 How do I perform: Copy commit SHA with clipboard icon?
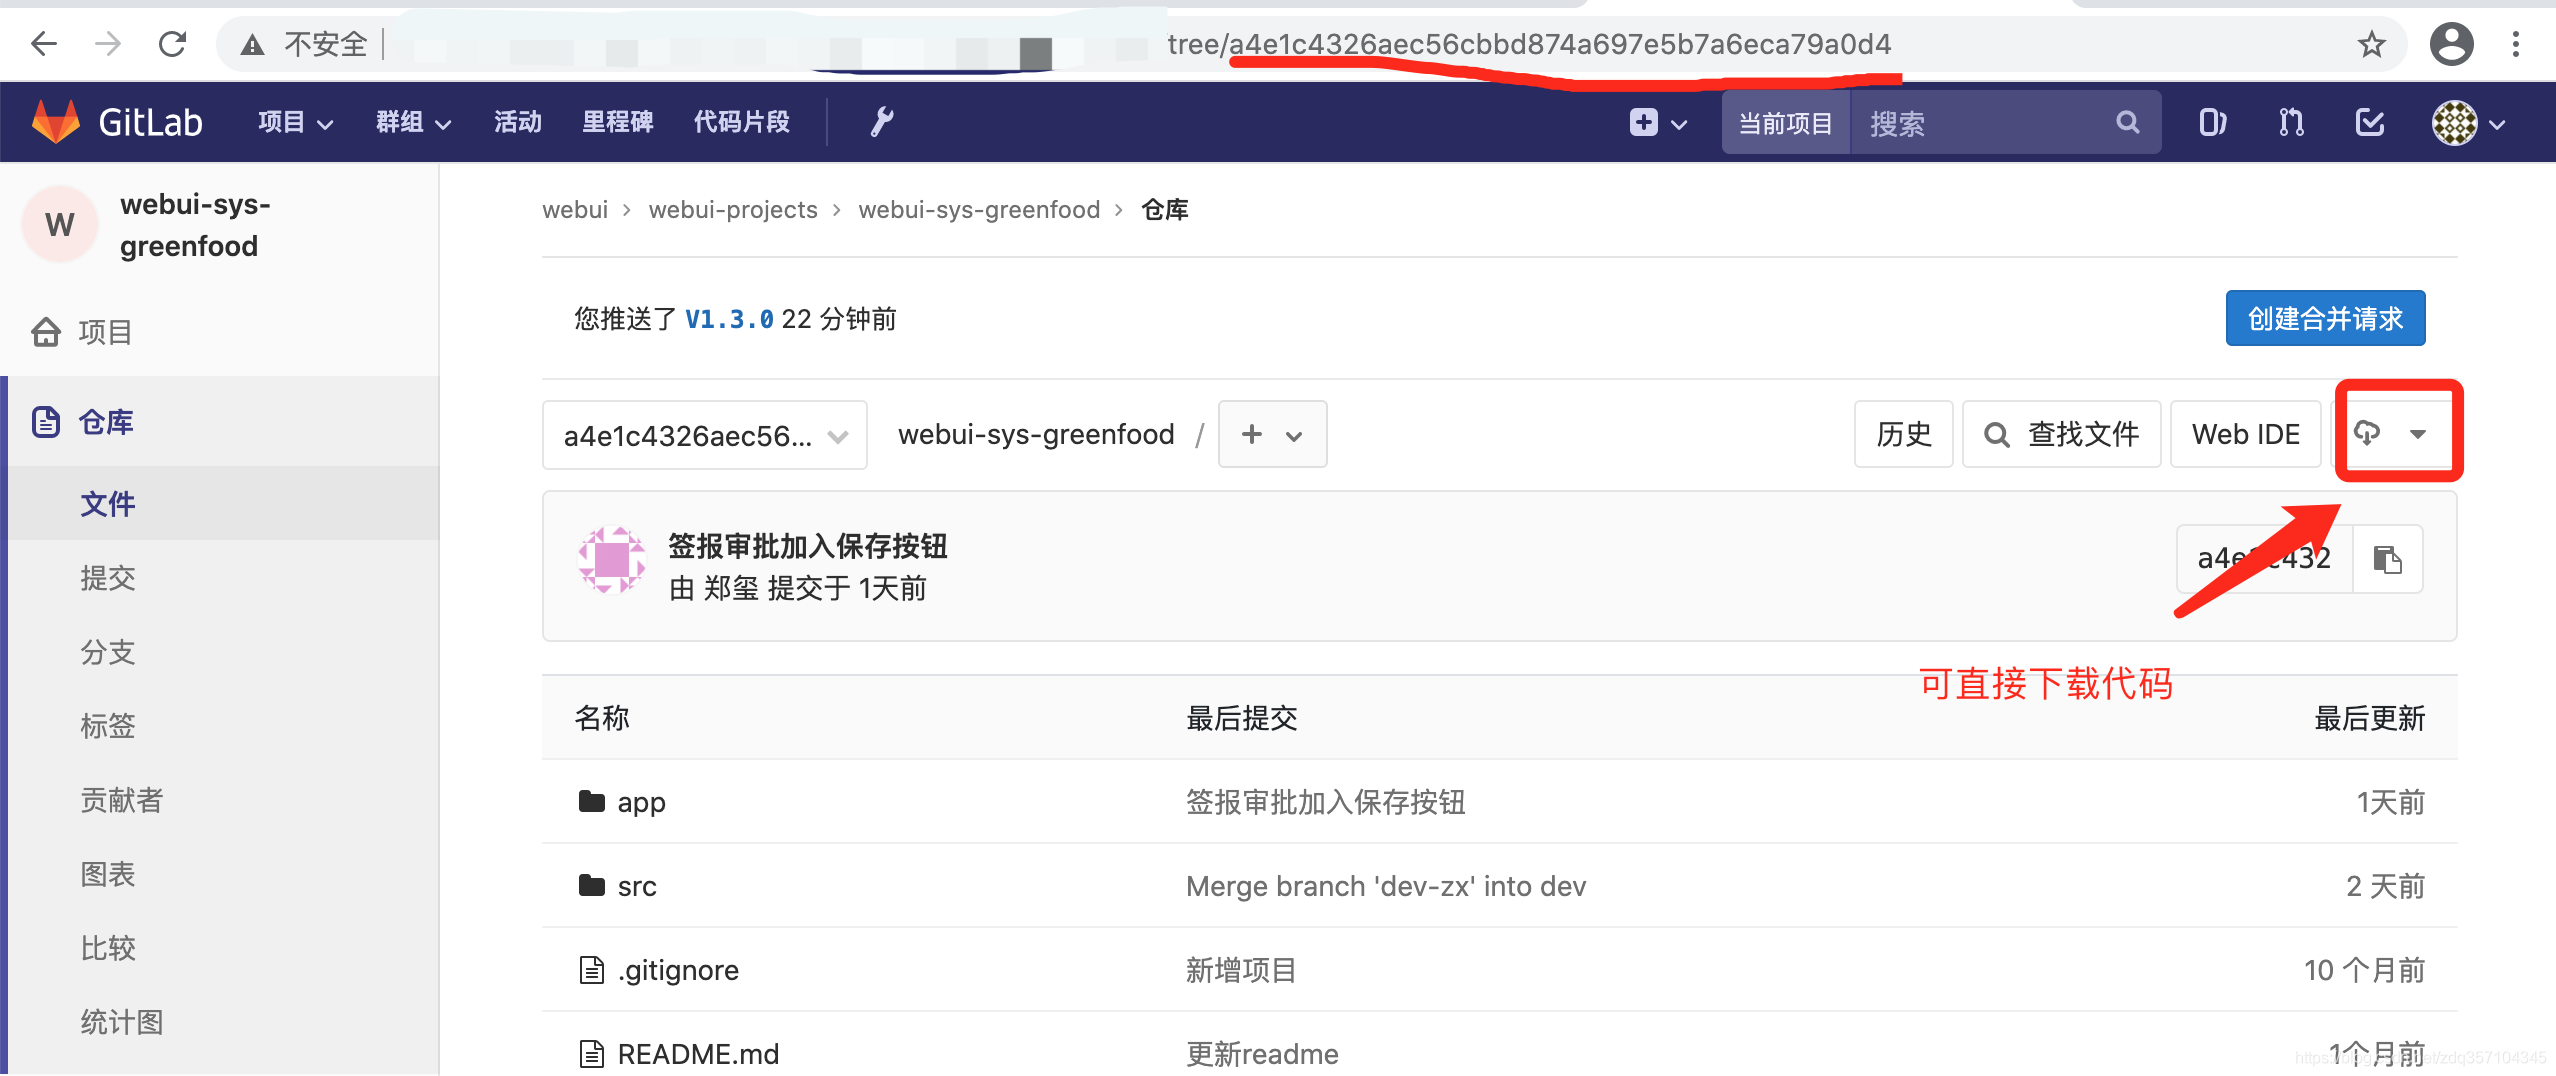[2387, 559]
